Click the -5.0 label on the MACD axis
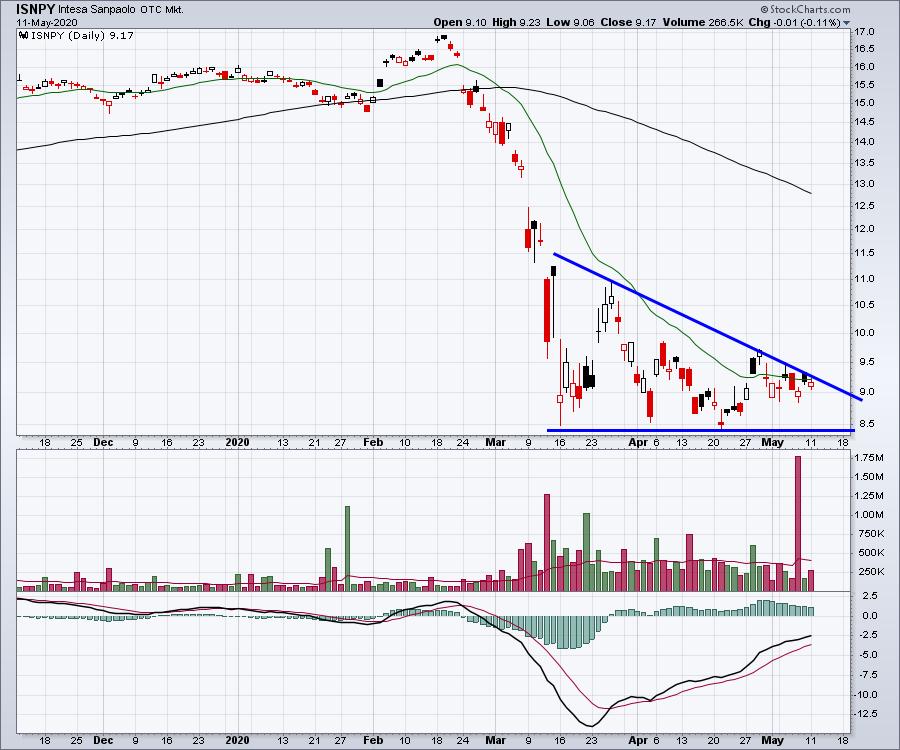The height and width of the screenshot is (750, 900). tap(868, 654)
